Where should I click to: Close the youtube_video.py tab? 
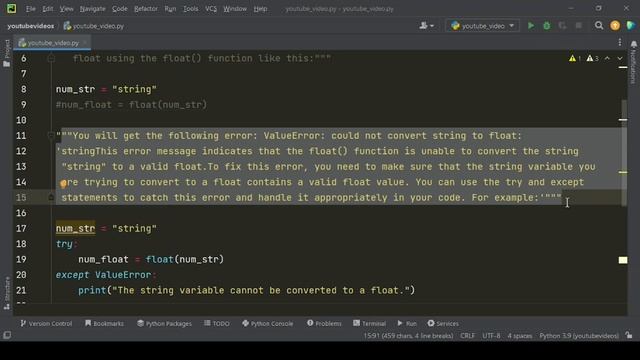[x=85, y=42]
